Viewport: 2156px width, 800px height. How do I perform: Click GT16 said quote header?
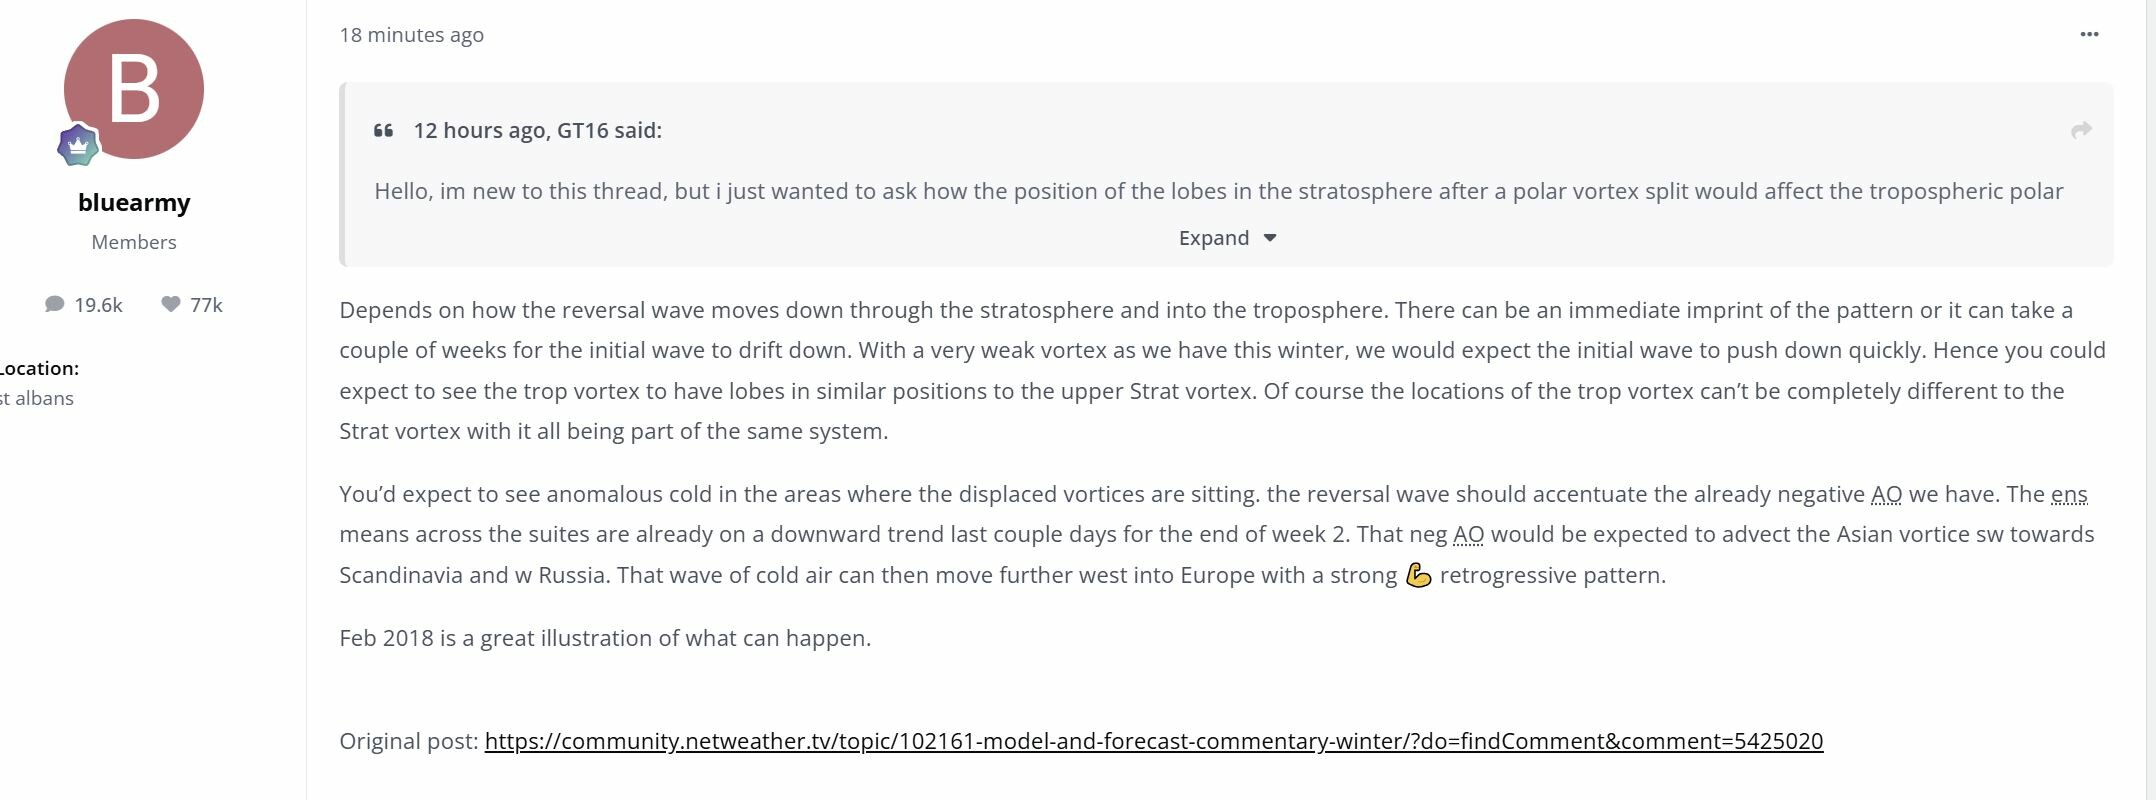pos(538,130)
